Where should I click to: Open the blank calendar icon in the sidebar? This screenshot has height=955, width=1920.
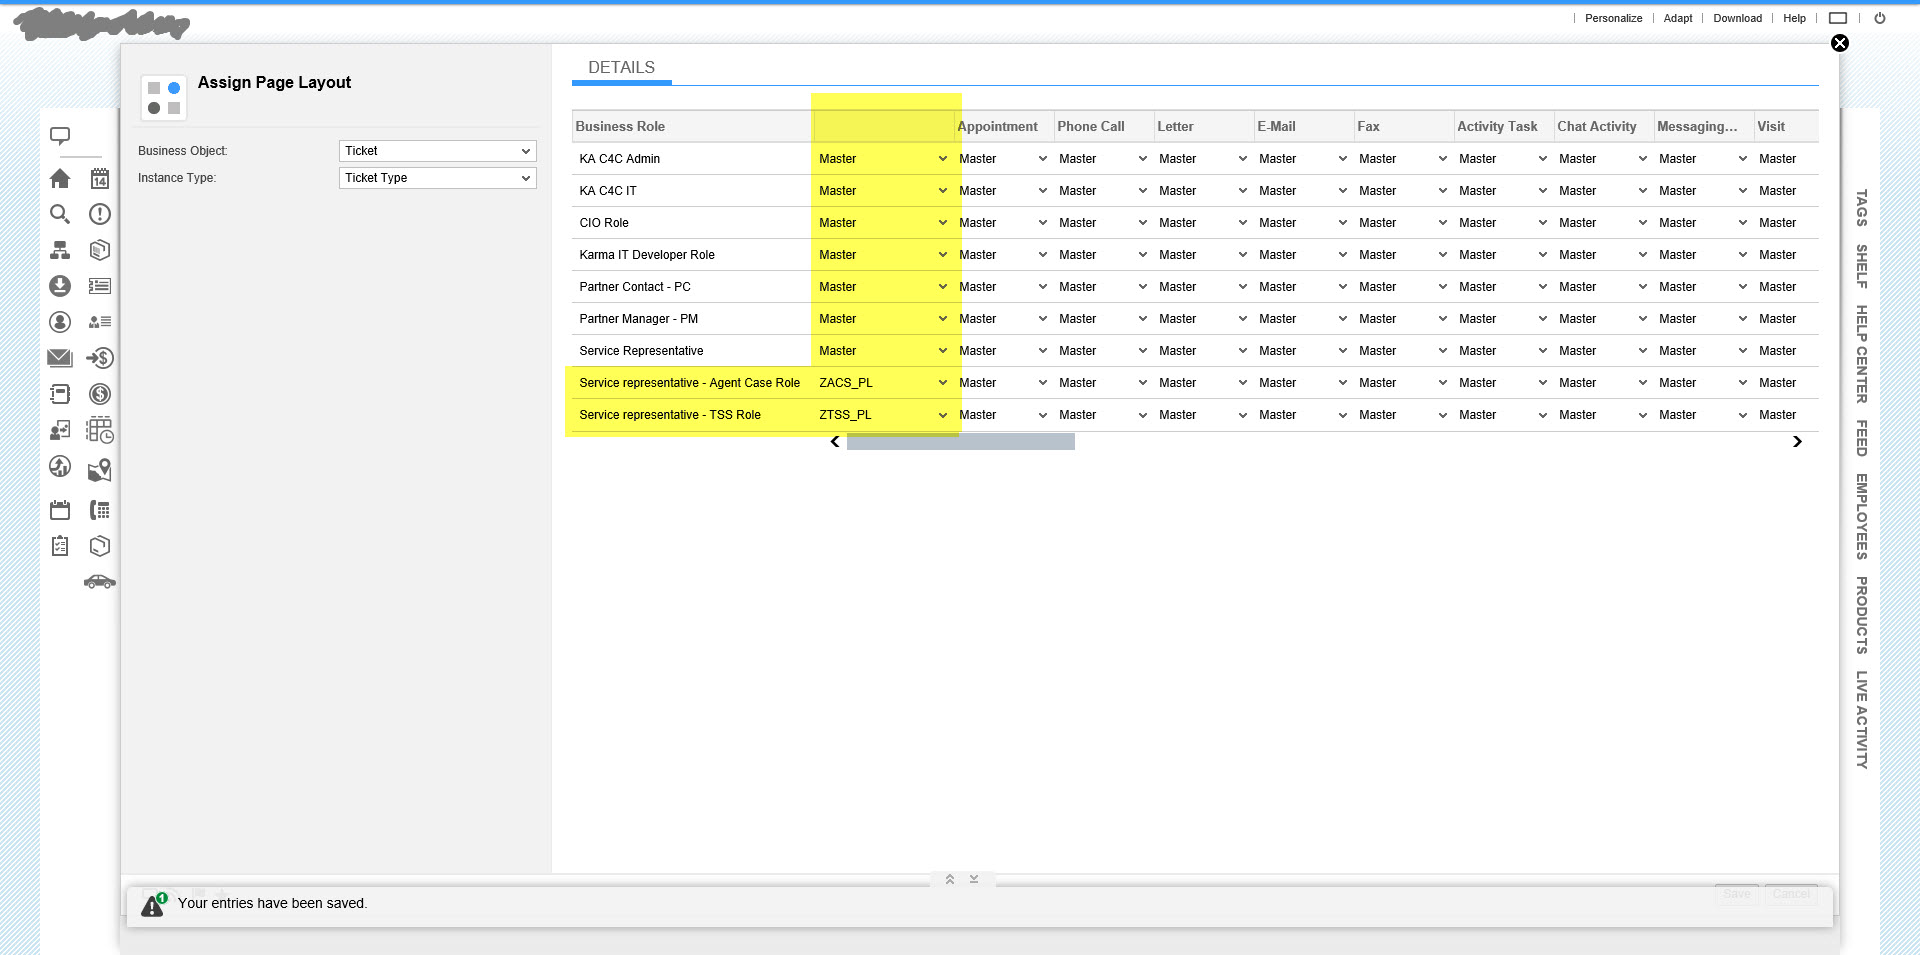tap(60, 510)
